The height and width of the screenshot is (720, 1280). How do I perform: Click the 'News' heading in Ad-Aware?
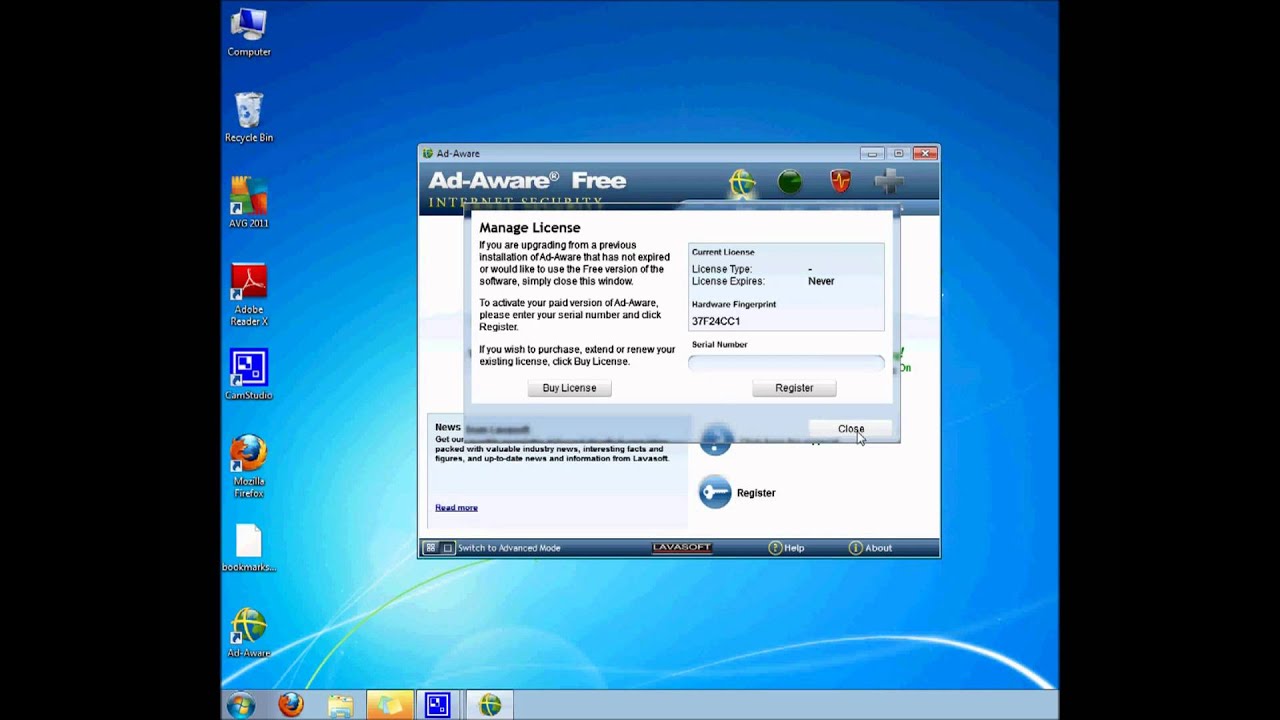448,427
